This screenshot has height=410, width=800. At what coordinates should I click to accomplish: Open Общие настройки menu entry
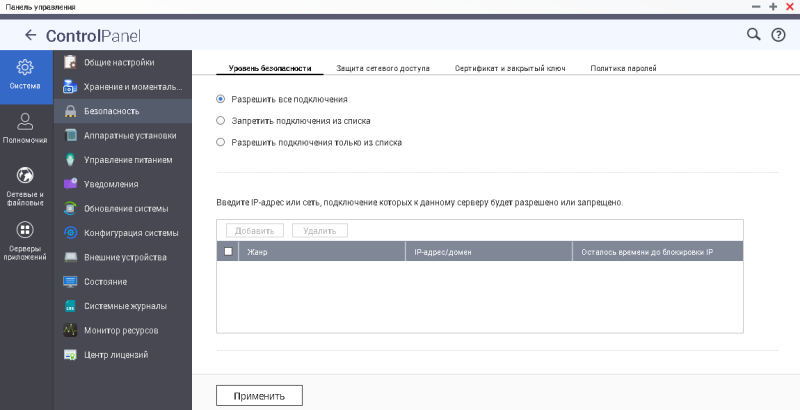point(119,62)
